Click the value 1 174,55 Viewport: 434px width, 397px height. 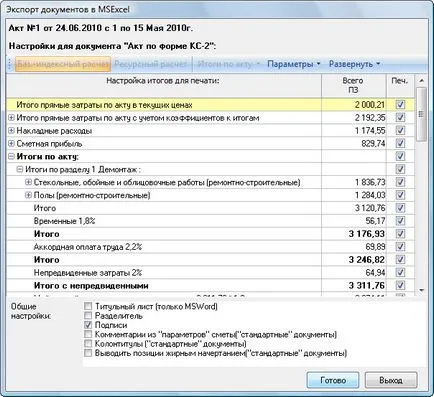(370, 131)
